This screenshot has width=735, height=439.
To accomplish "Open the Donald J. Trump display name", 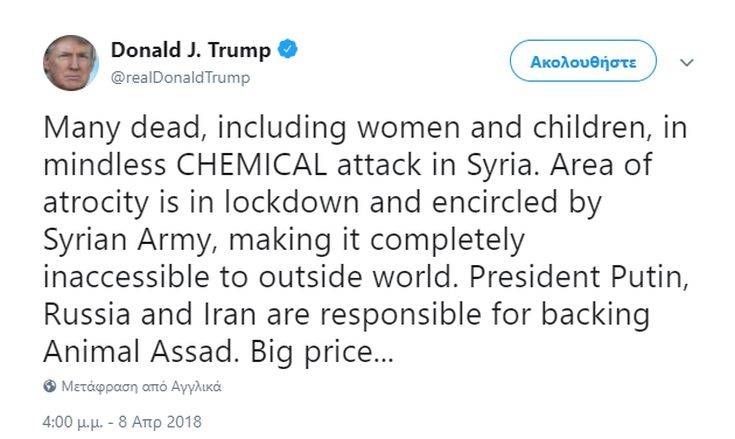I will 191,50.
